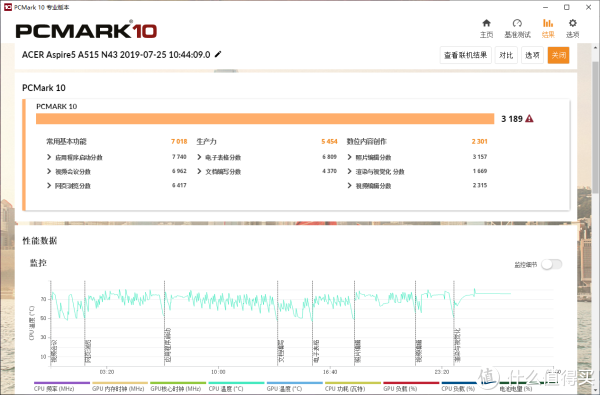Expand the 渲染与视觉化分数 row
The image size is (600, 395).
click(376, 171)
